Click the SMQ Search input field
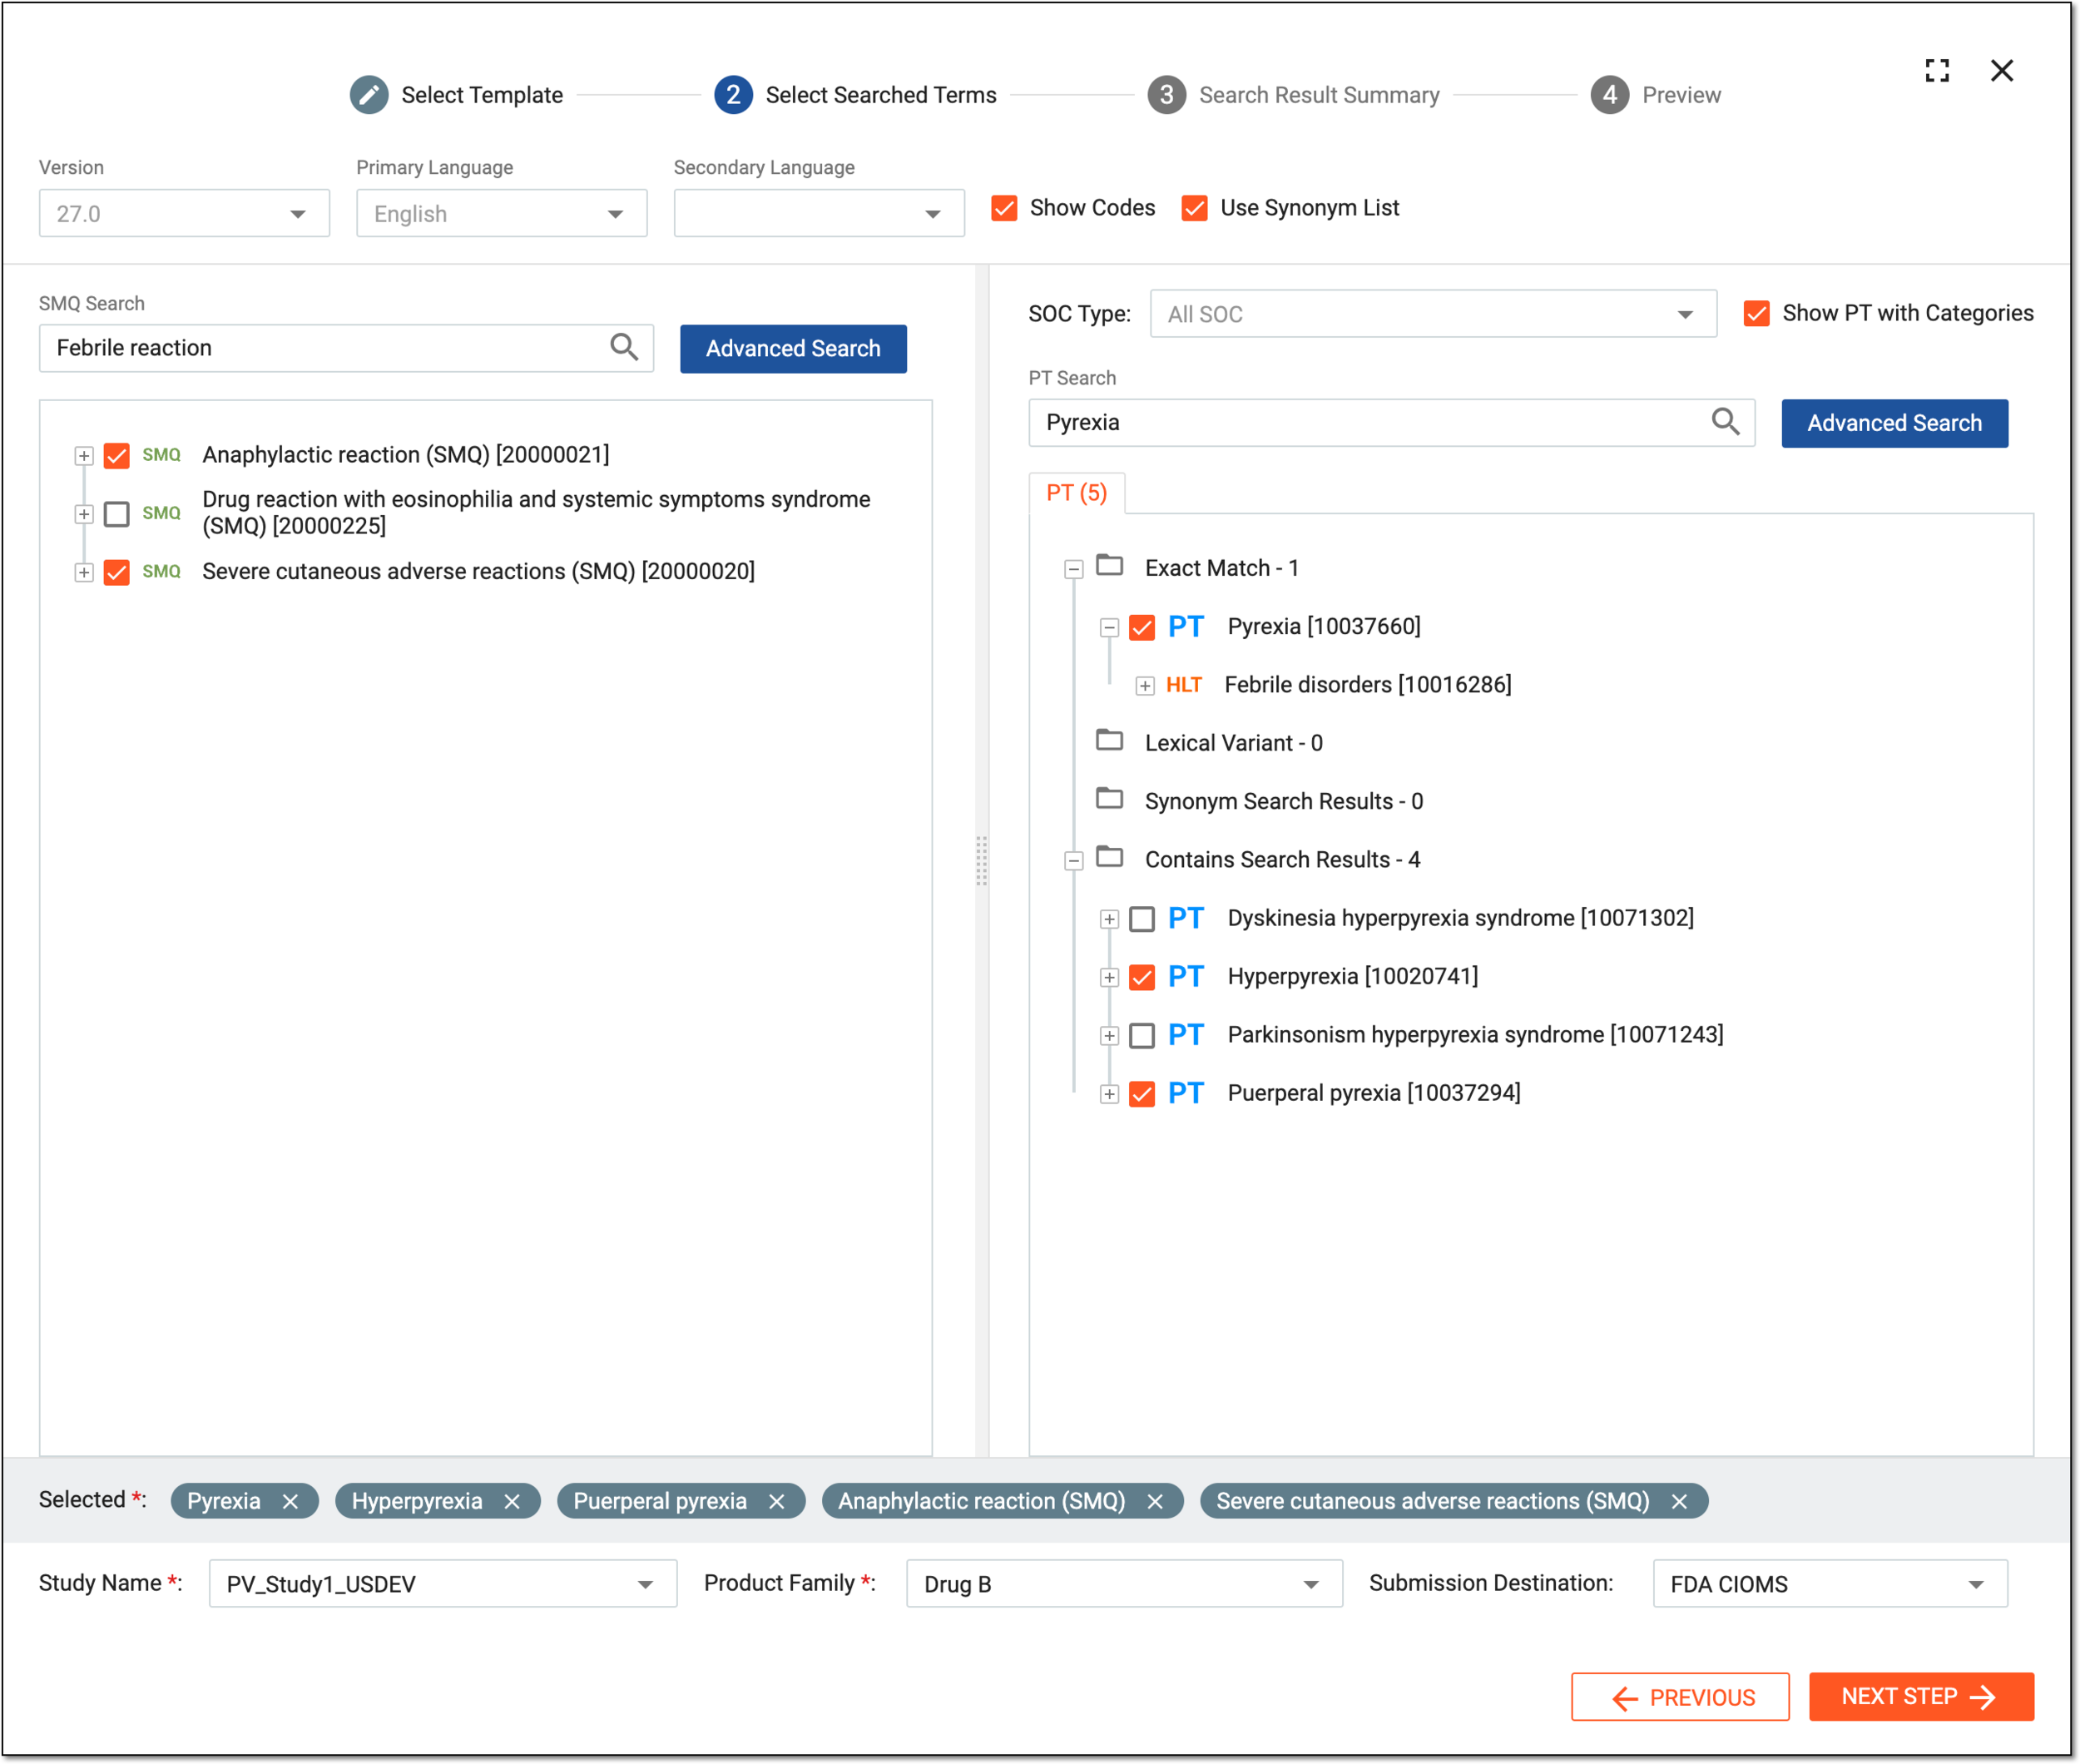The width and height of the screenshot is (2080, 1764). tap(346, 348)
